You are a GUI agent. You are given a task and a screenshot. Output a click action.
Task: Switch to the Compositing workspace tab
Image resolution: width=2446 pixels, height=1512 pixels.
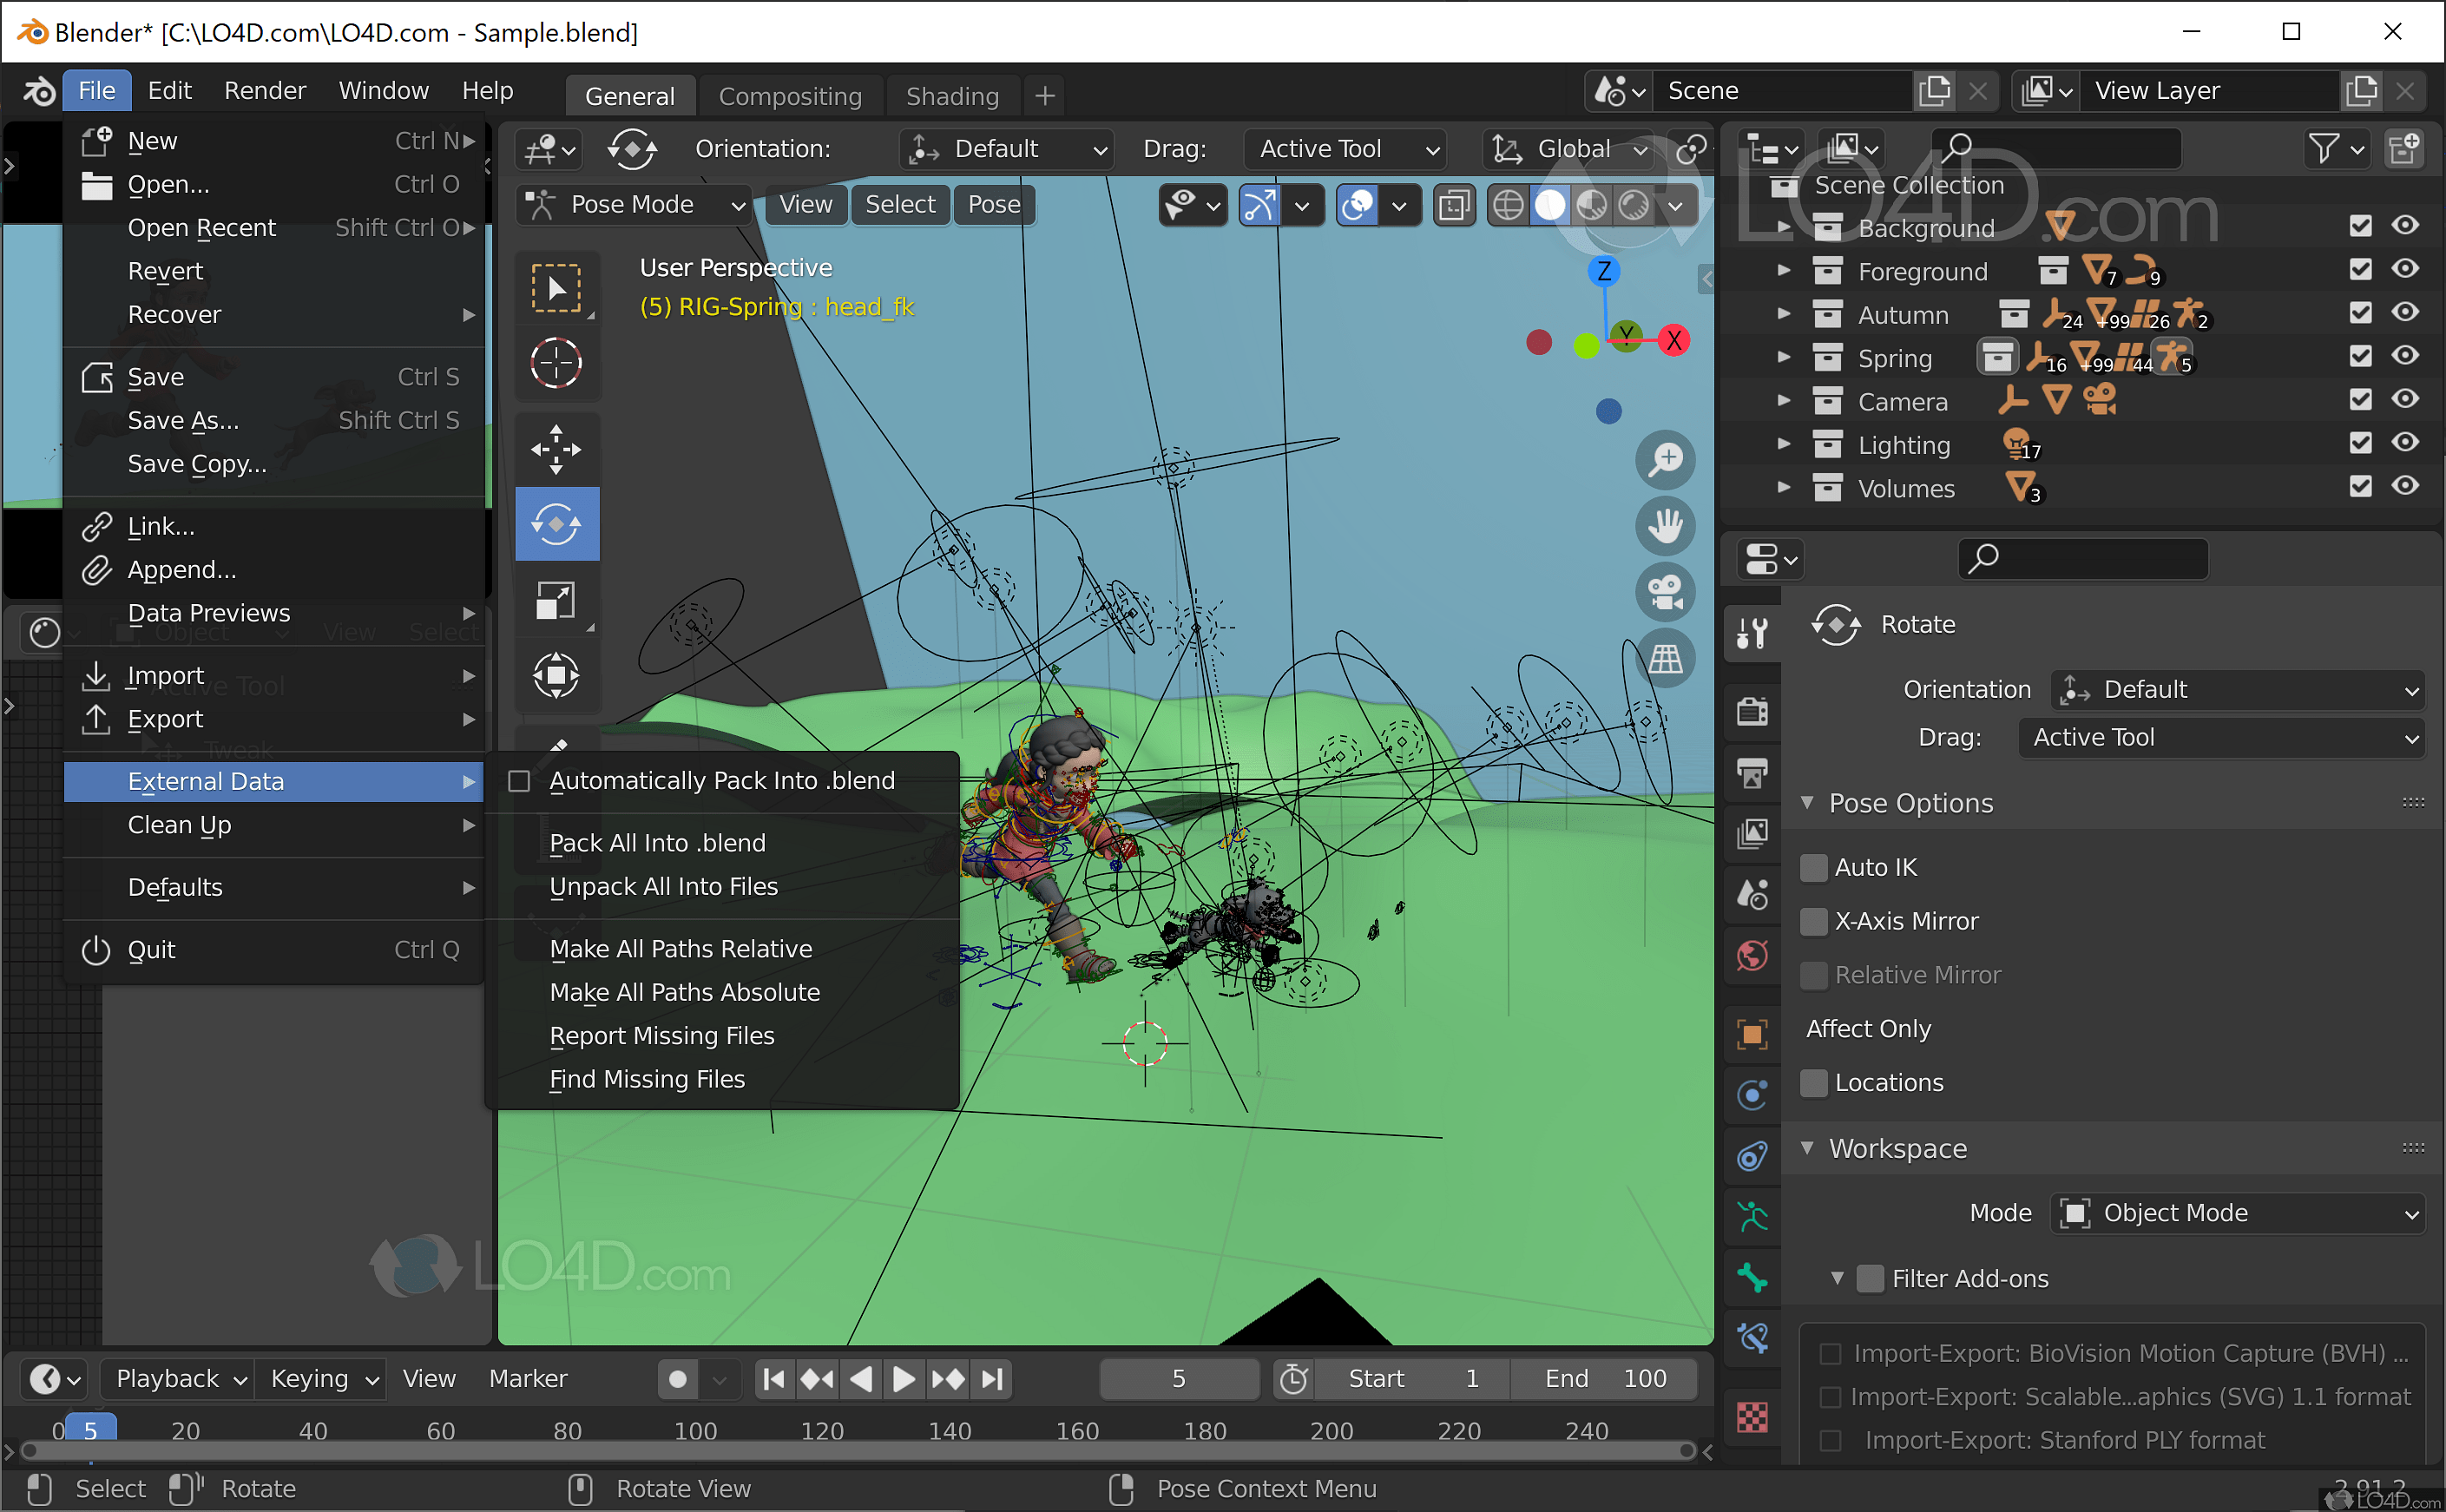point(790,96)
